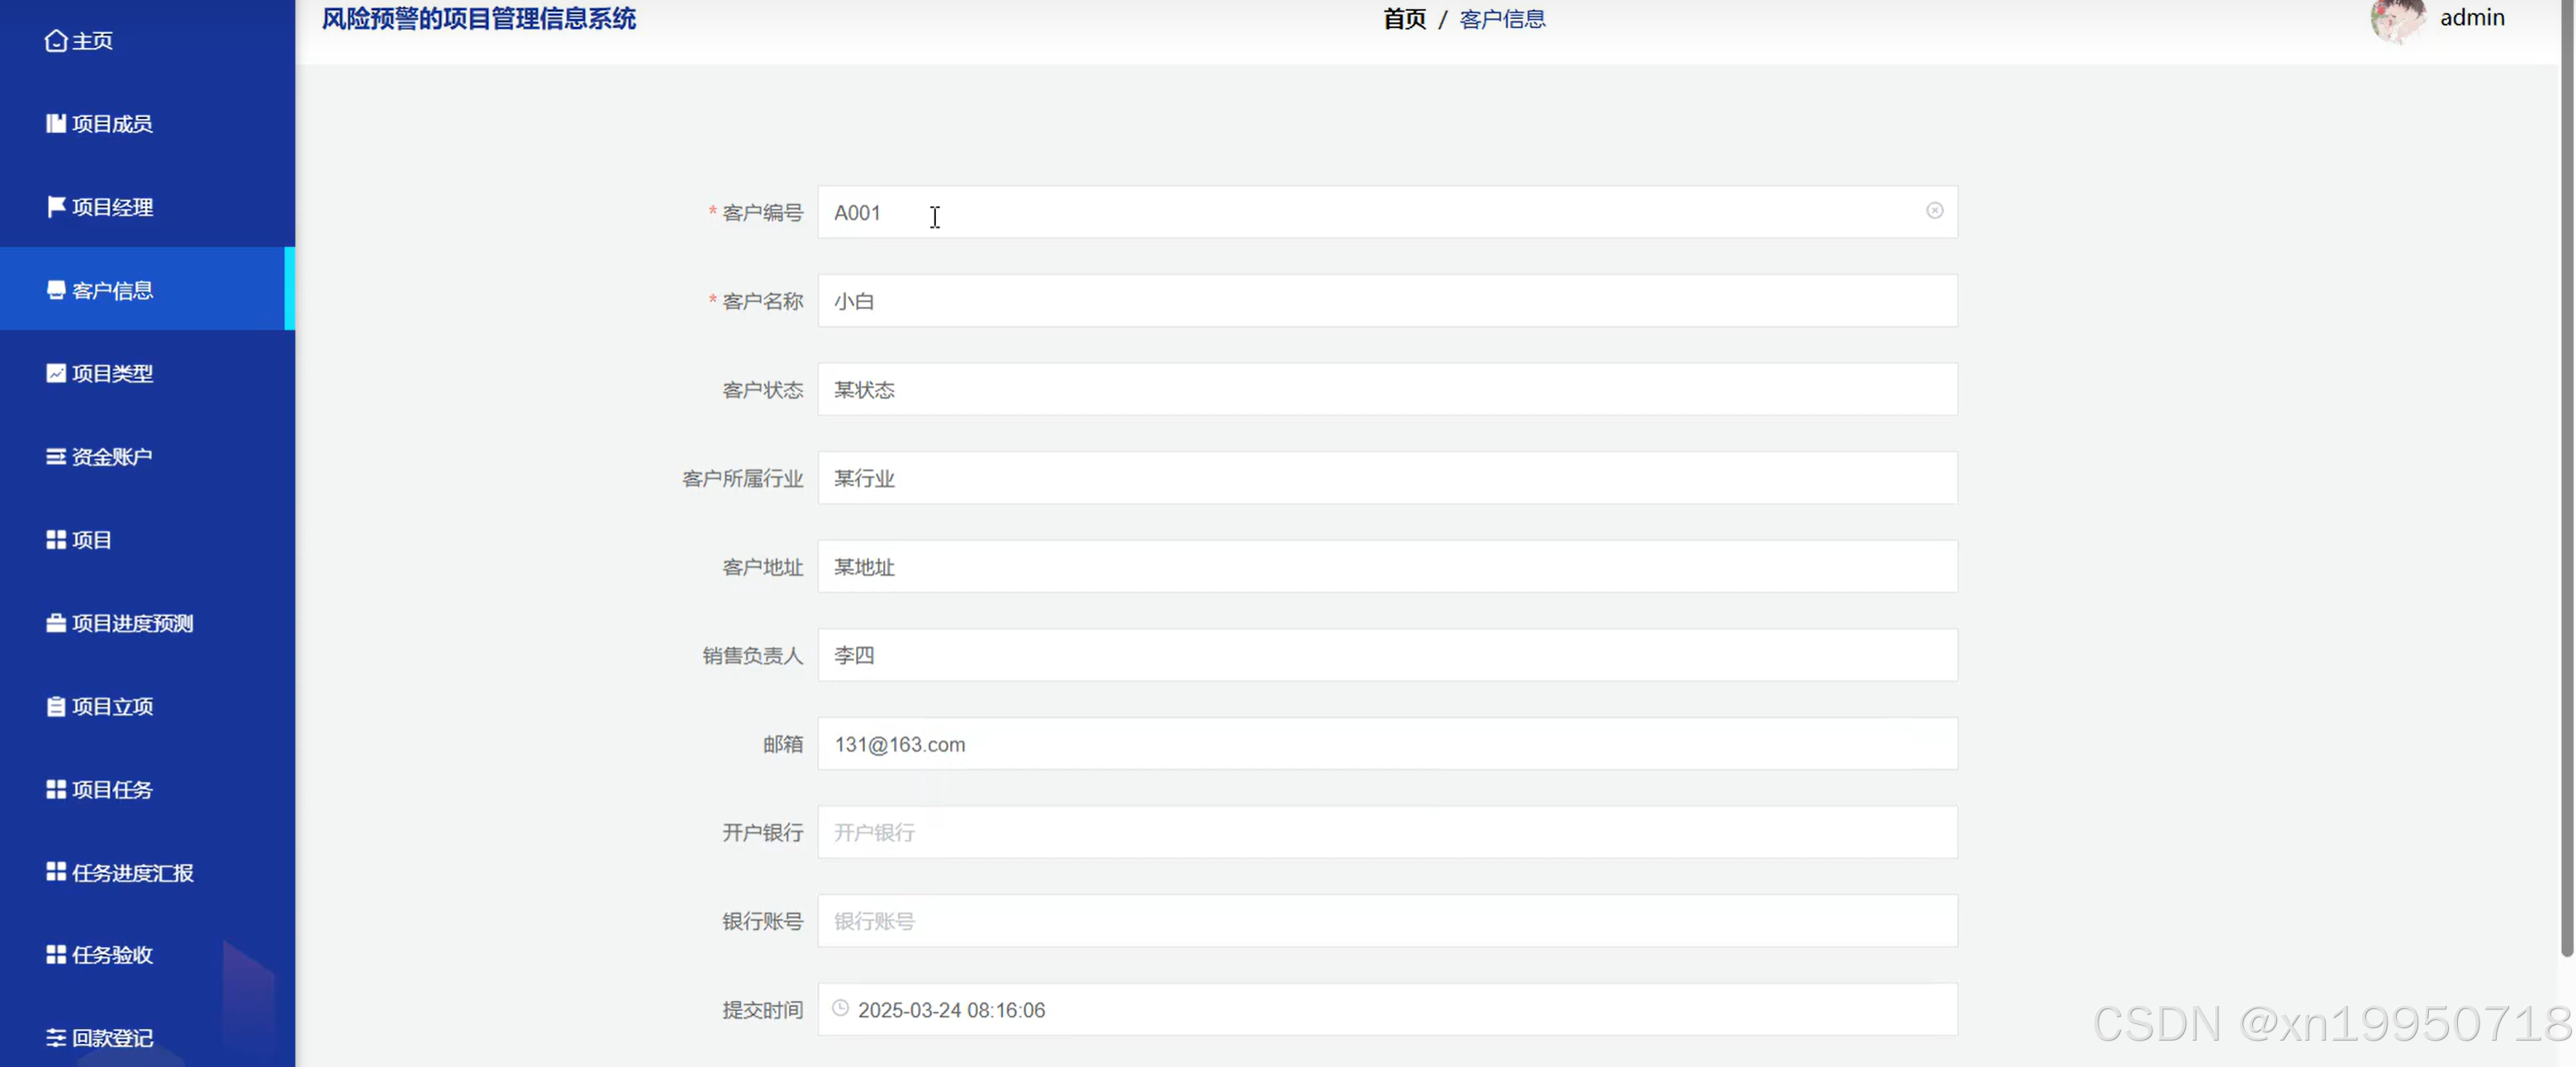Click the 客户地址 field label
The image size is (2576, 1067).
[x=762, y=567]
